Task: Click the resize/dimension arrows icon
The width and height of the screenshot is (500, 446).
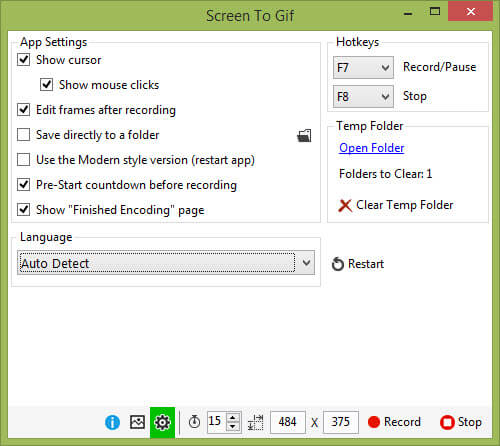Action: [x=256, y=422]
